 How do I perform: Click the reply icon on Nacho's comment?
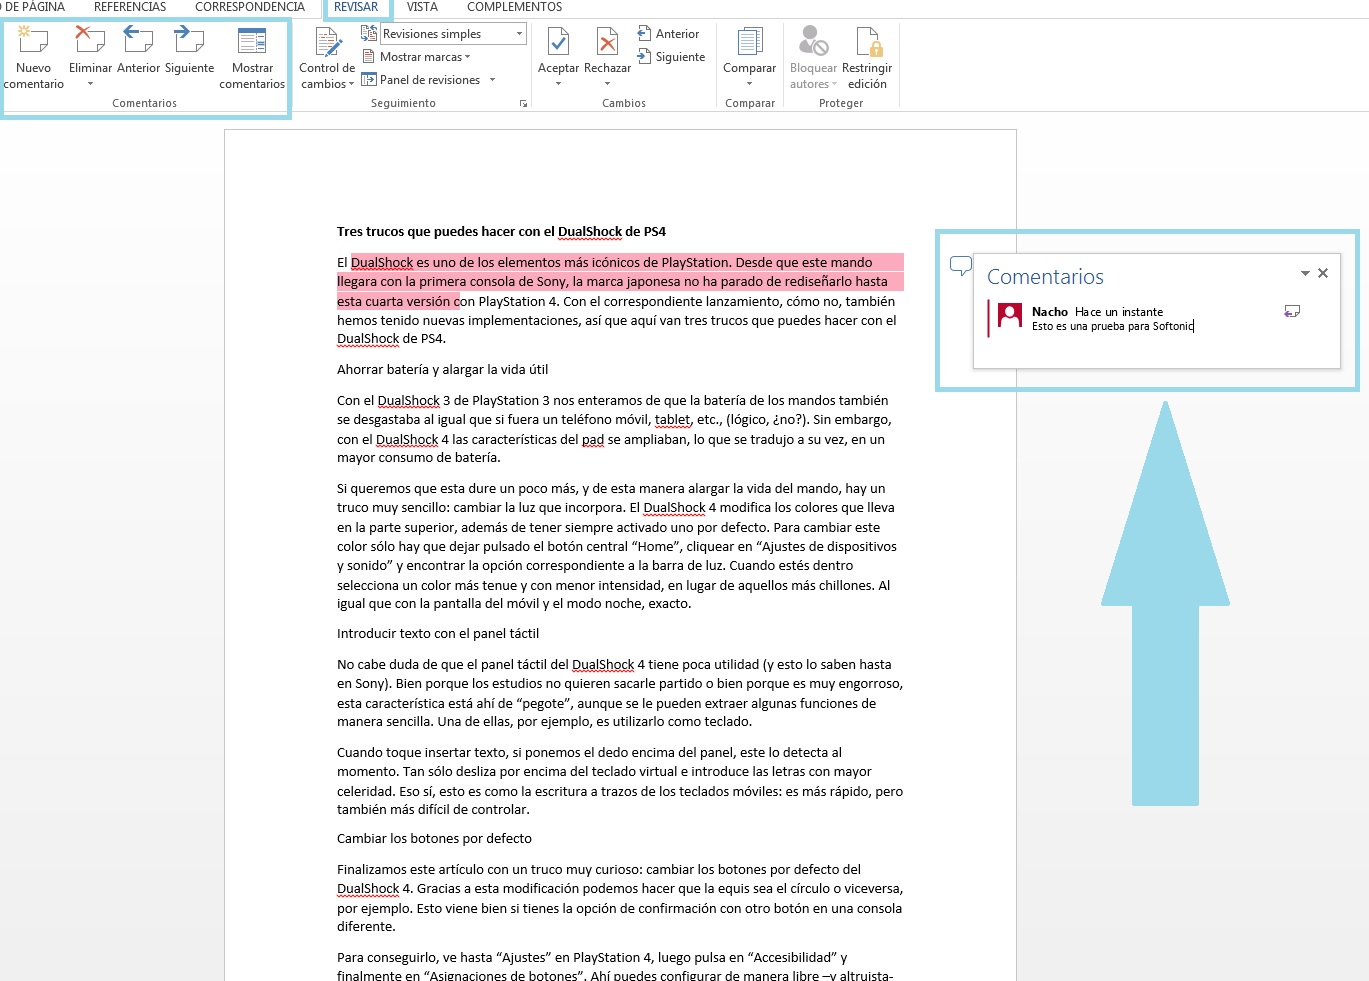(1292, 312)
